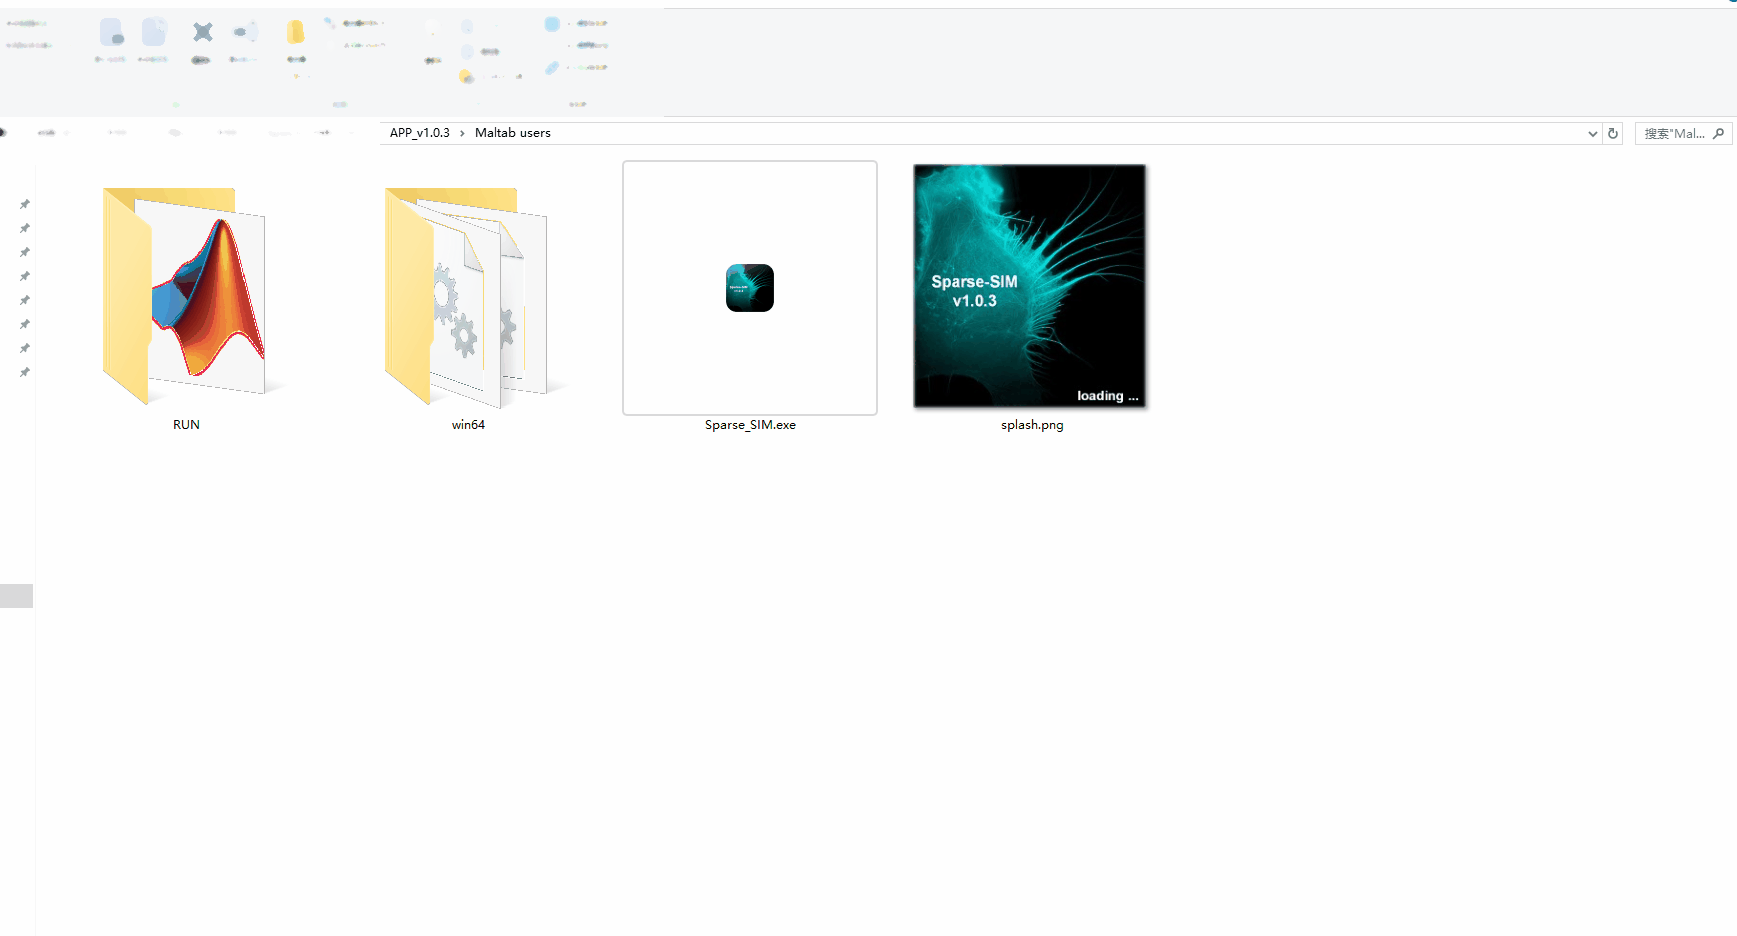The height and width of the screenshot is (936, 1737).
Task: Click the Maltab users breadcrumb segment
Action: [x=513, y=133]
